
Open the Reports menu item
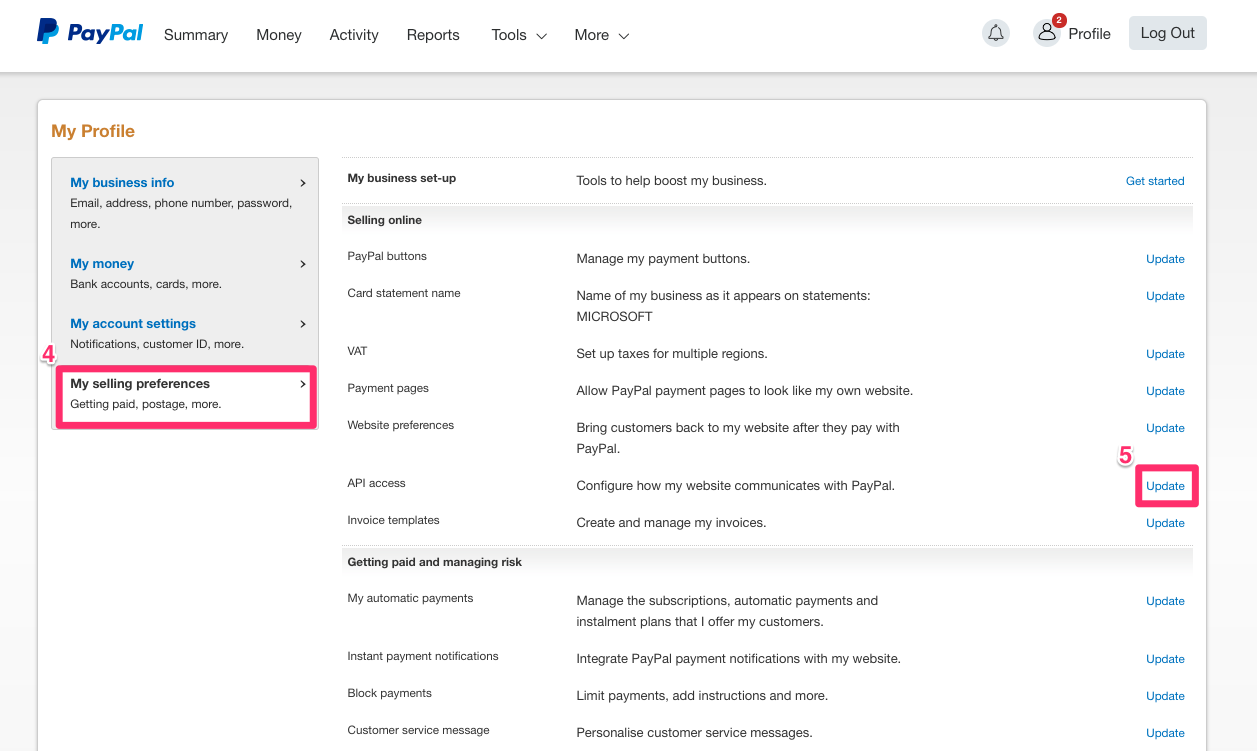[x=433, y=35]
